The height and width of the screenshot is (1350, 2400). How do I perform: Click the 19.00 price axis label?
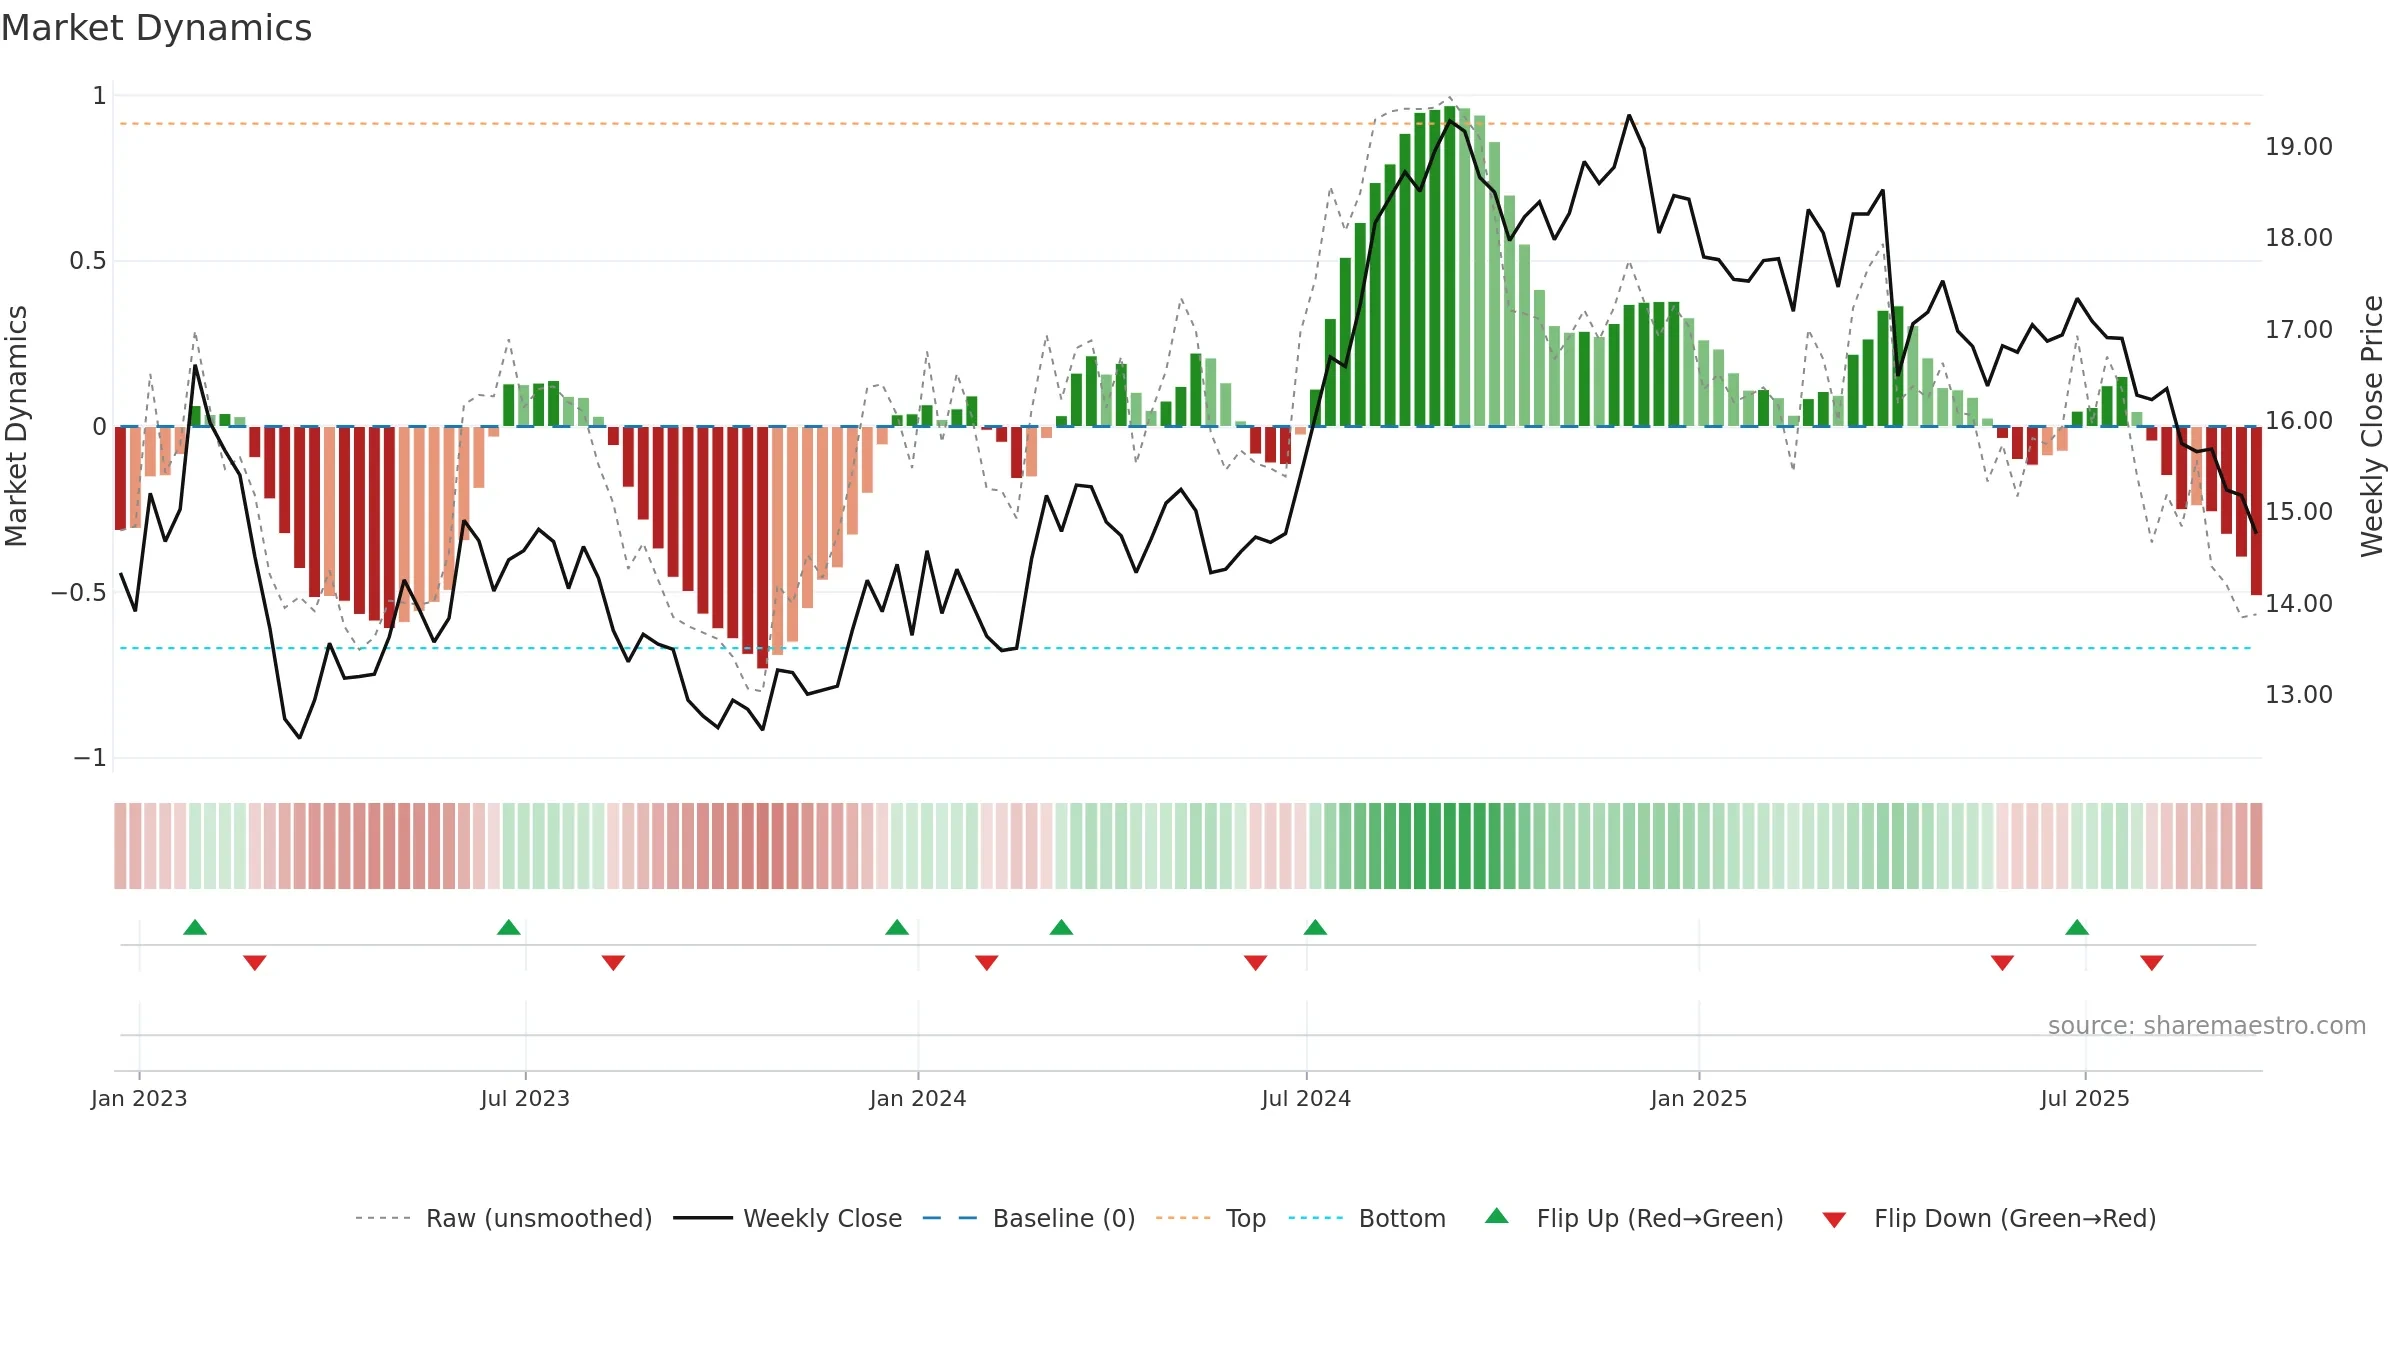pos(2299,147)
